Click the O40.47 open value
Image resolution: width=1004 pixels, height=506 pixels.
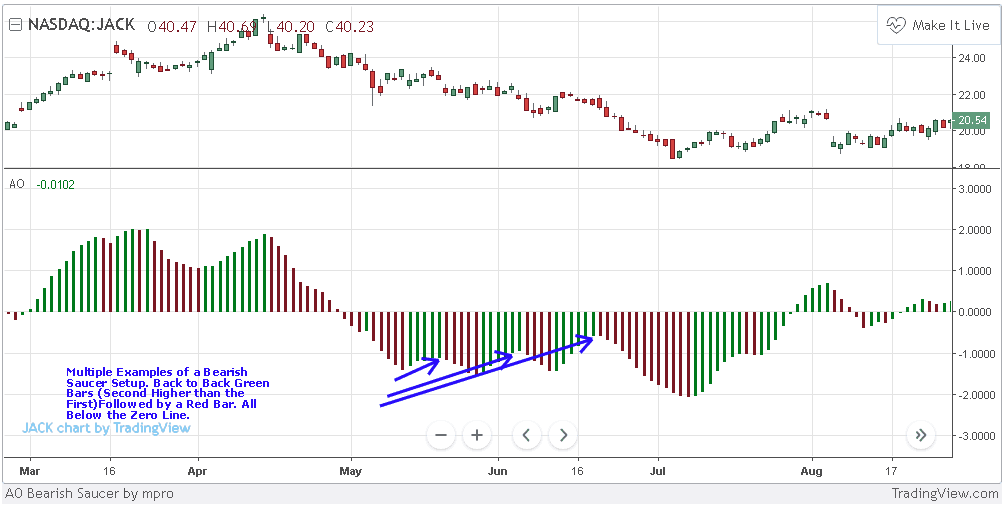171,26
